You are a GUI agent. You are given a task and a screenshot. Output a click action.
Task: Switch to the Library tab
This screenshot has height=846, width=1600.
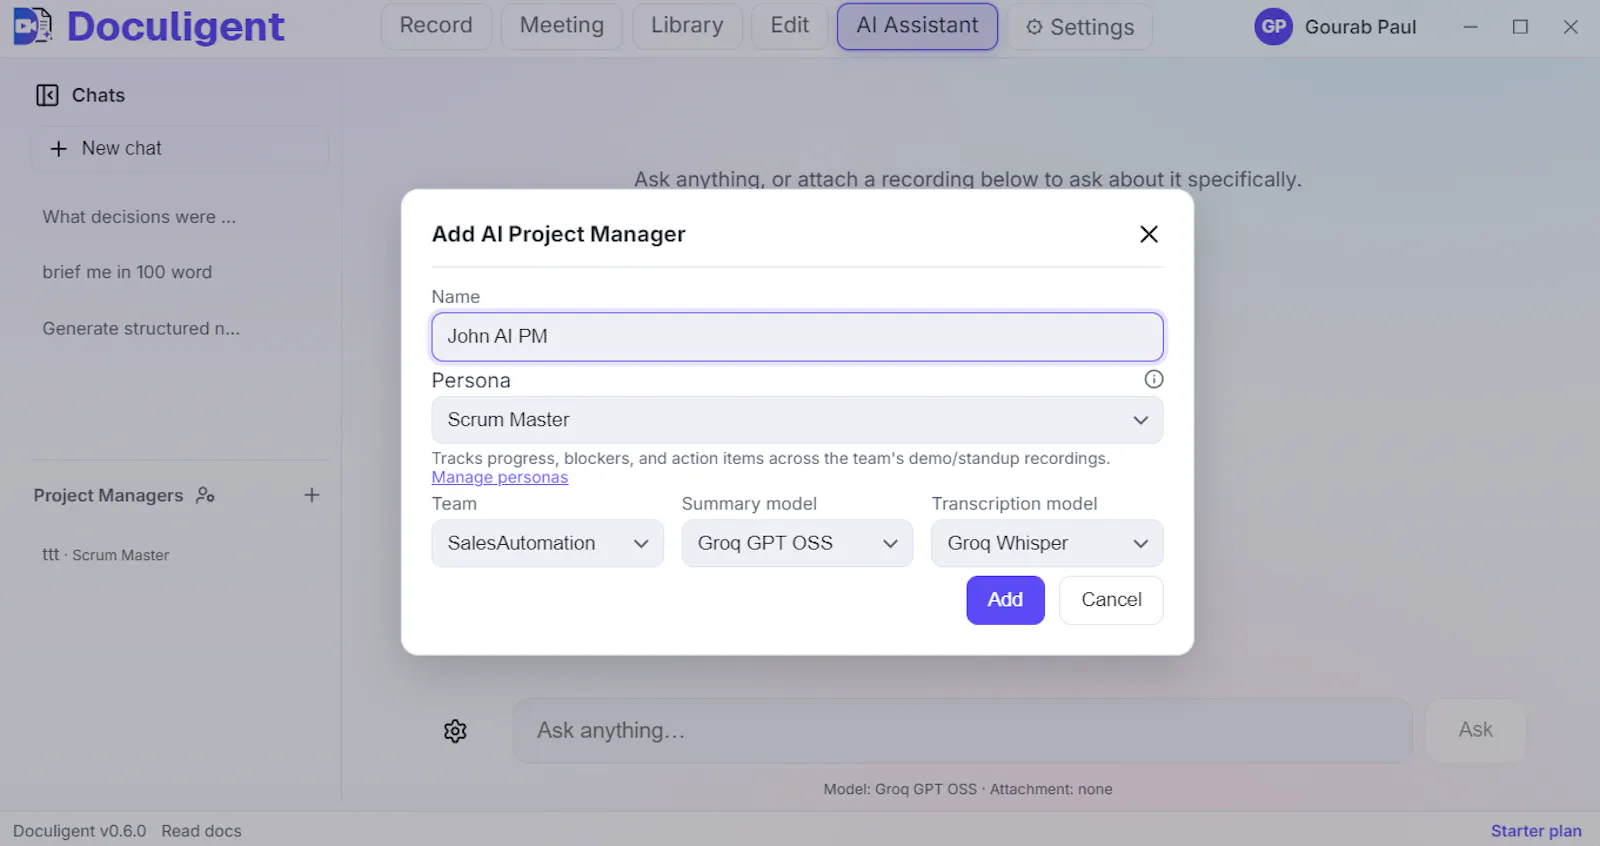pyautogui.click(x=687, y=26)
